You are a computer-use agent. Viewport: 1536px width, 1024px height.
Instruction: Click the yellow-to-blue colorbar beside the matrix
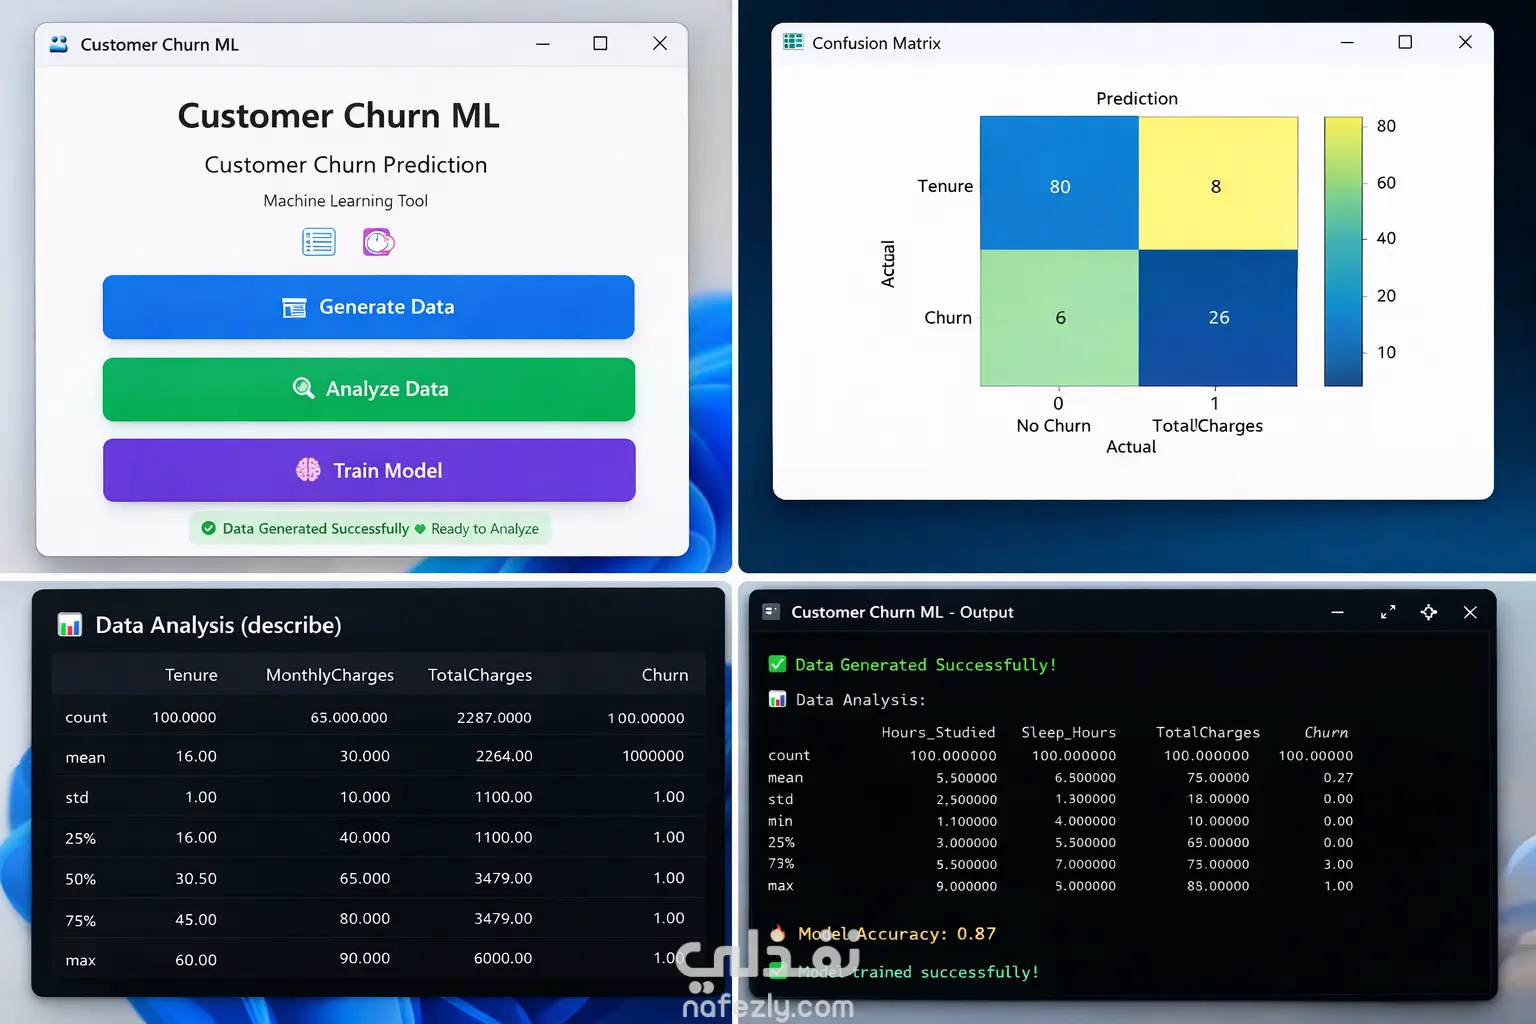coord(1343,251)
